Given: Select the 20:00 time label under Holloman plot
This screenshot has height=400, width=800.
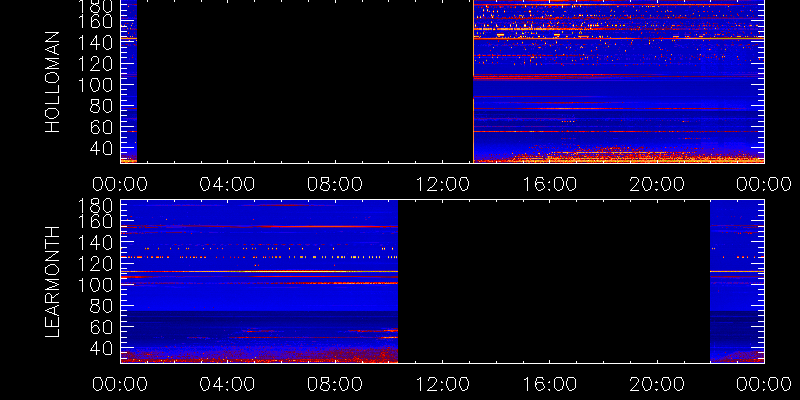Looking at the screenshot, I should point(657,184).
